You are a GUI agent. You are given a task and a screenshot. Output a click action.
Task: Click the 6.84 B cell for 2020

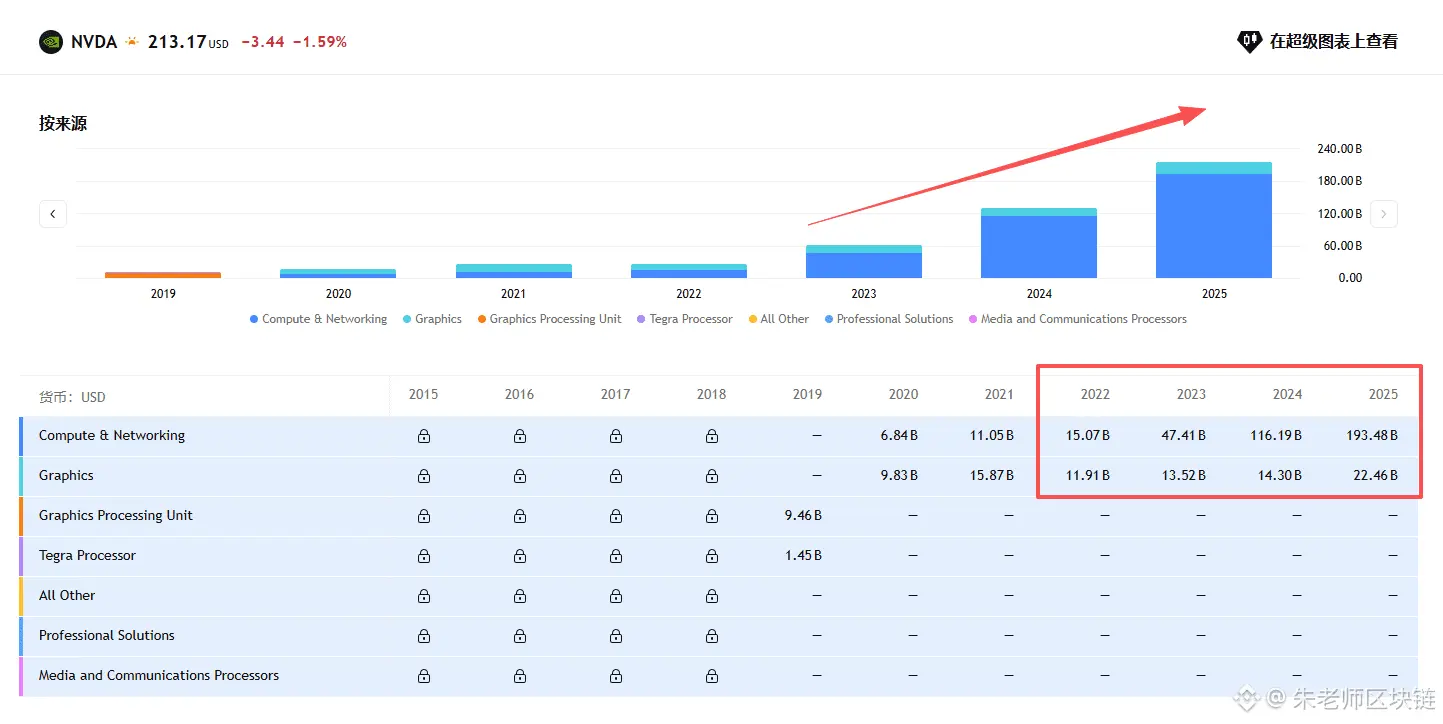899,436
